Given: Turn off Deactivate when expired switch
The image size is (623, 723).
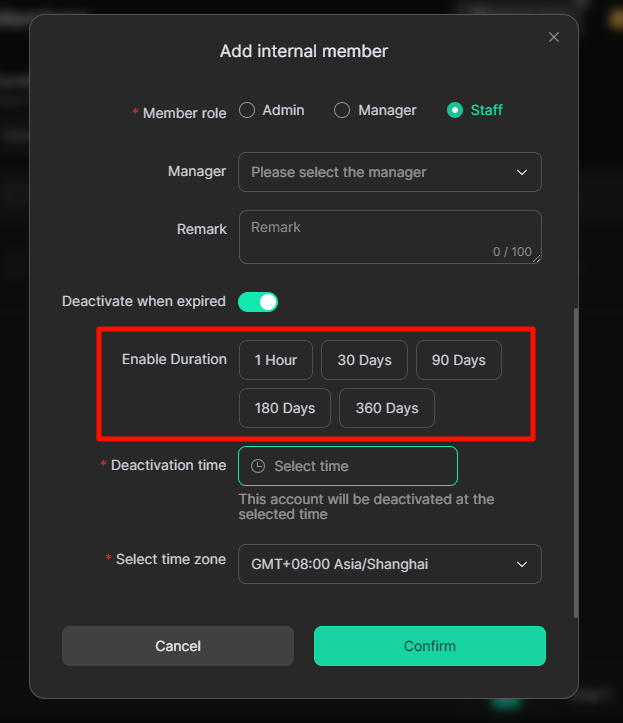Looking at the screenshot, I should tap(257, 301).
